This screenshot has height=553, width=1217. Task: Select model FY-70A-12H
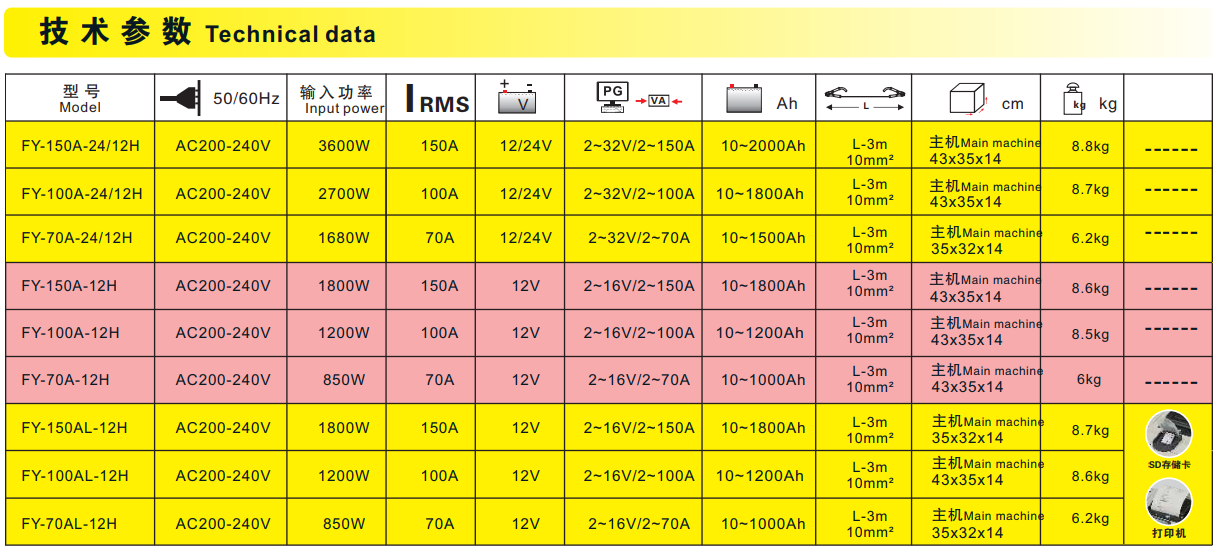pos(65,380)
